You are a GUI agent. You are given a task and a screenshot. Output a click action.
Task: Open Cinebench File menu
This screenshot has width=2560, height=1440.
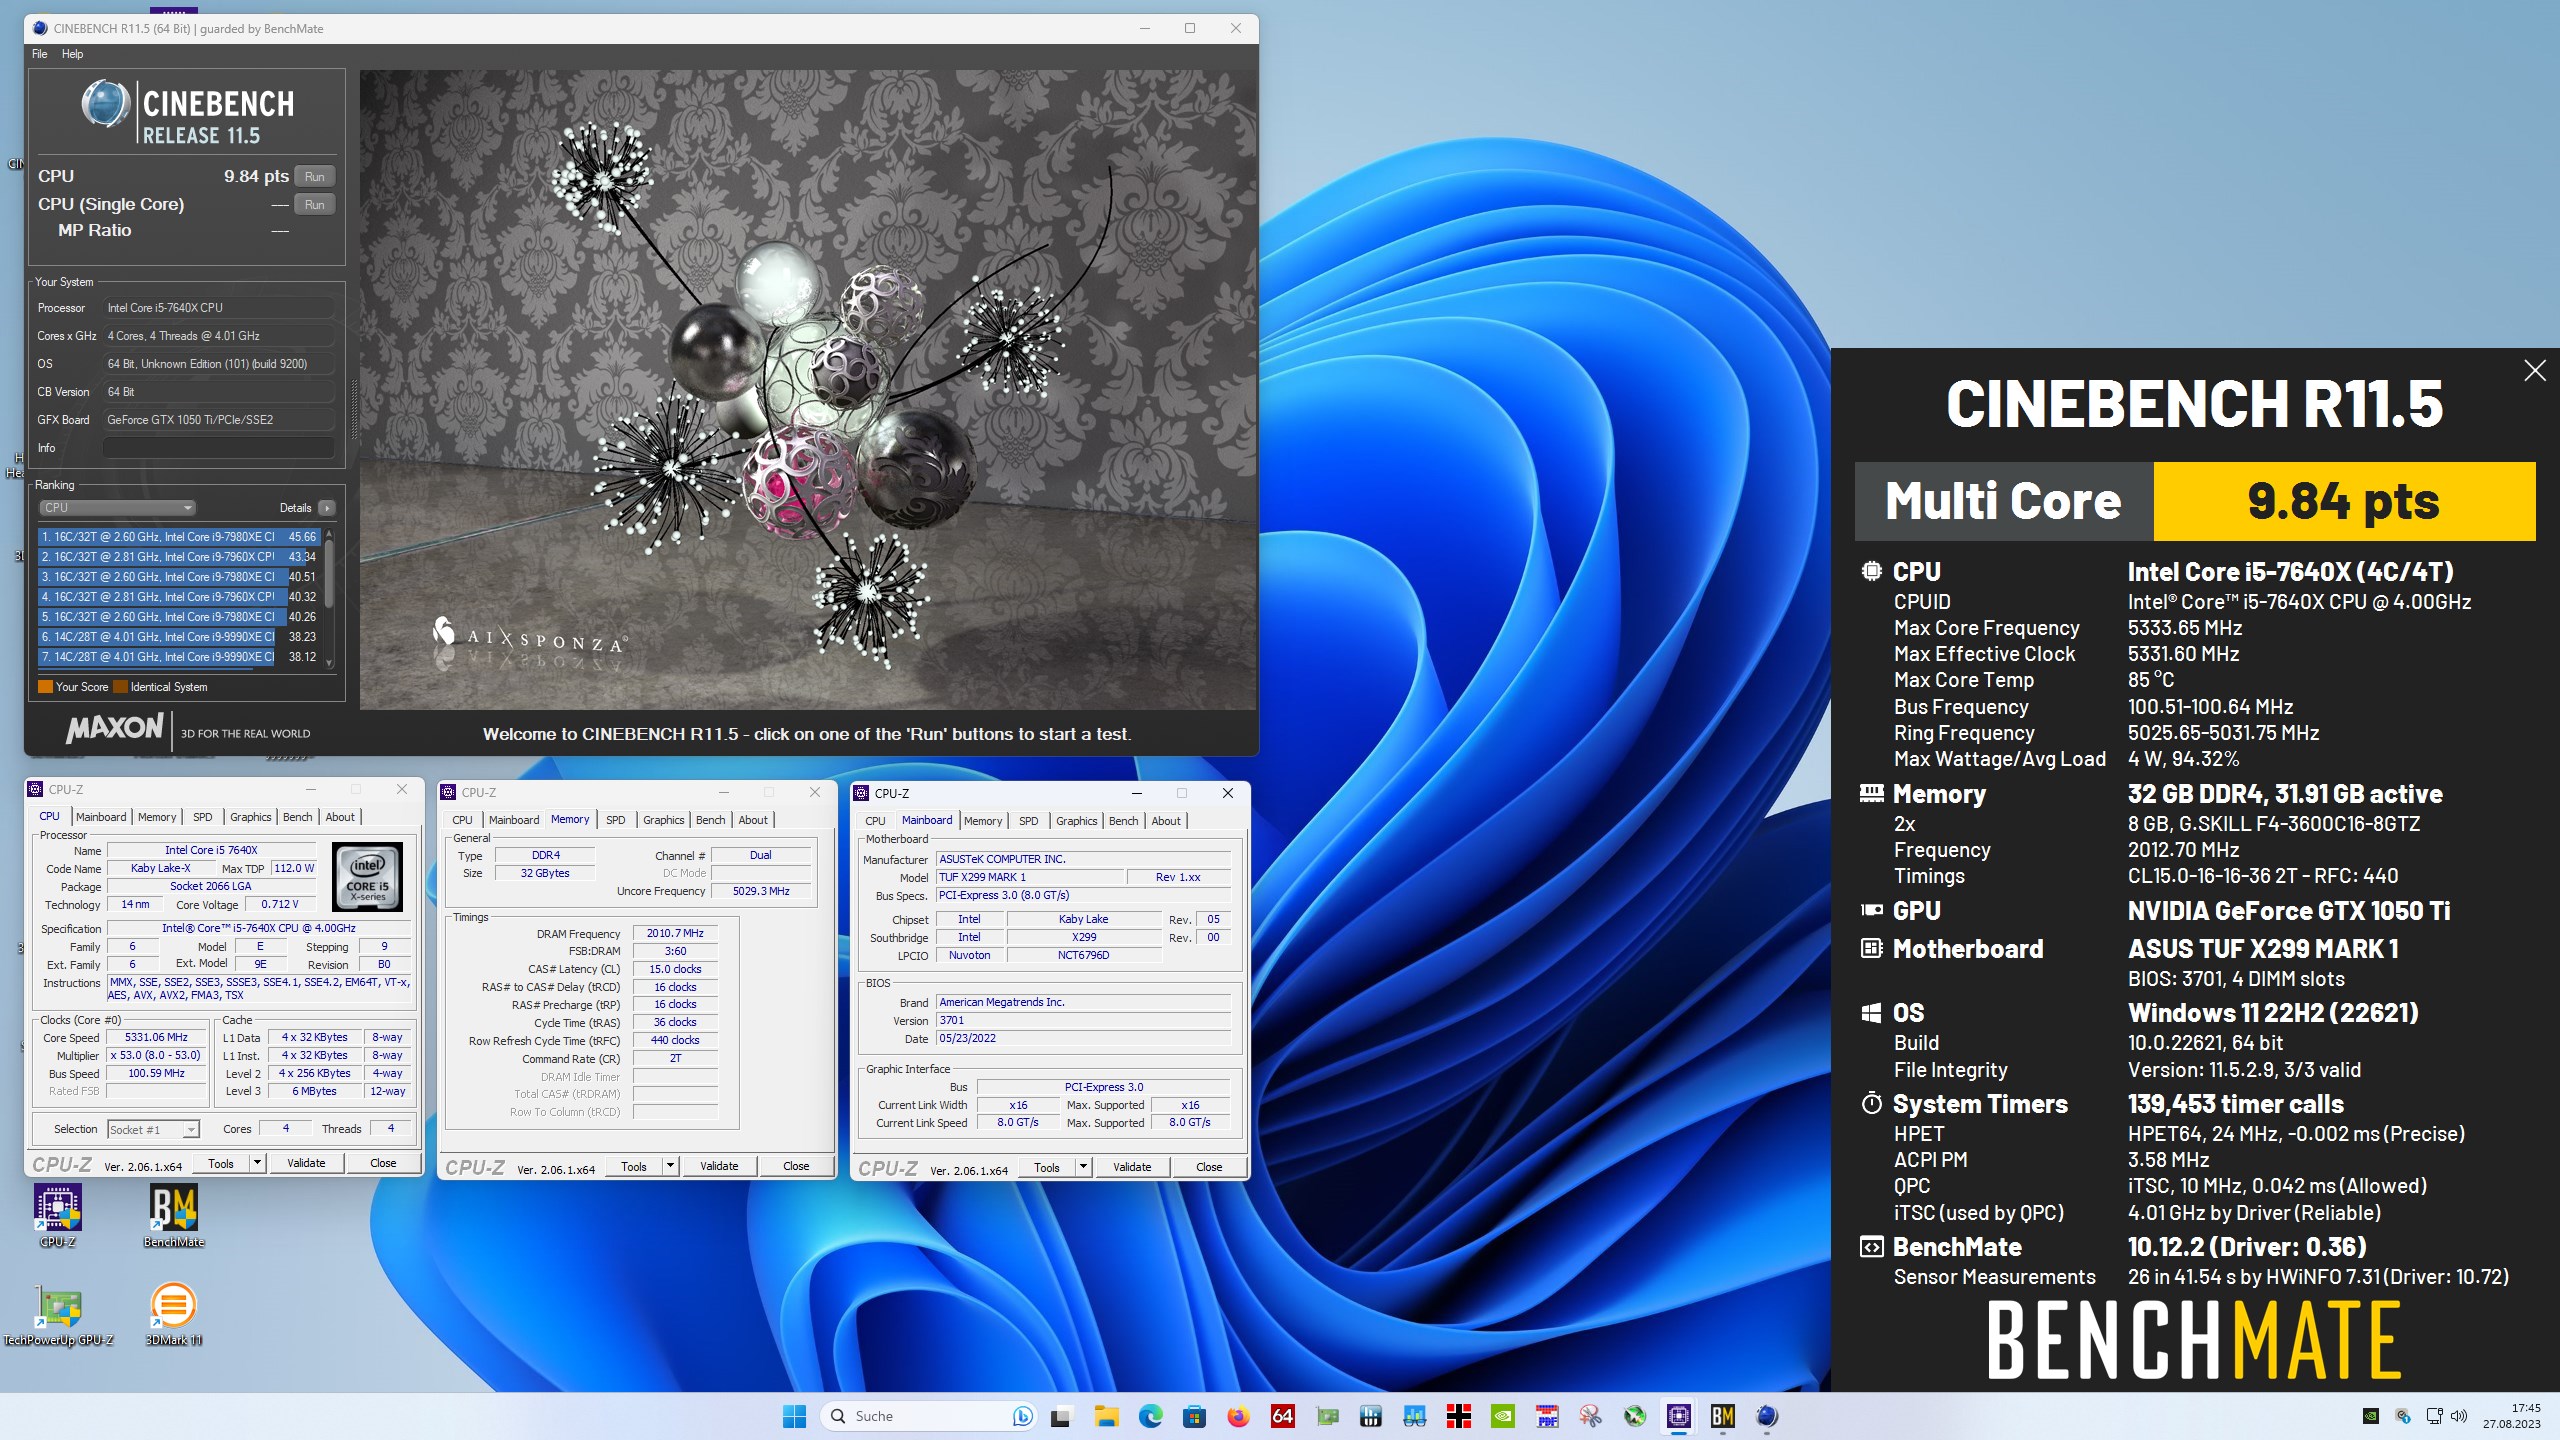click(40, 54)
